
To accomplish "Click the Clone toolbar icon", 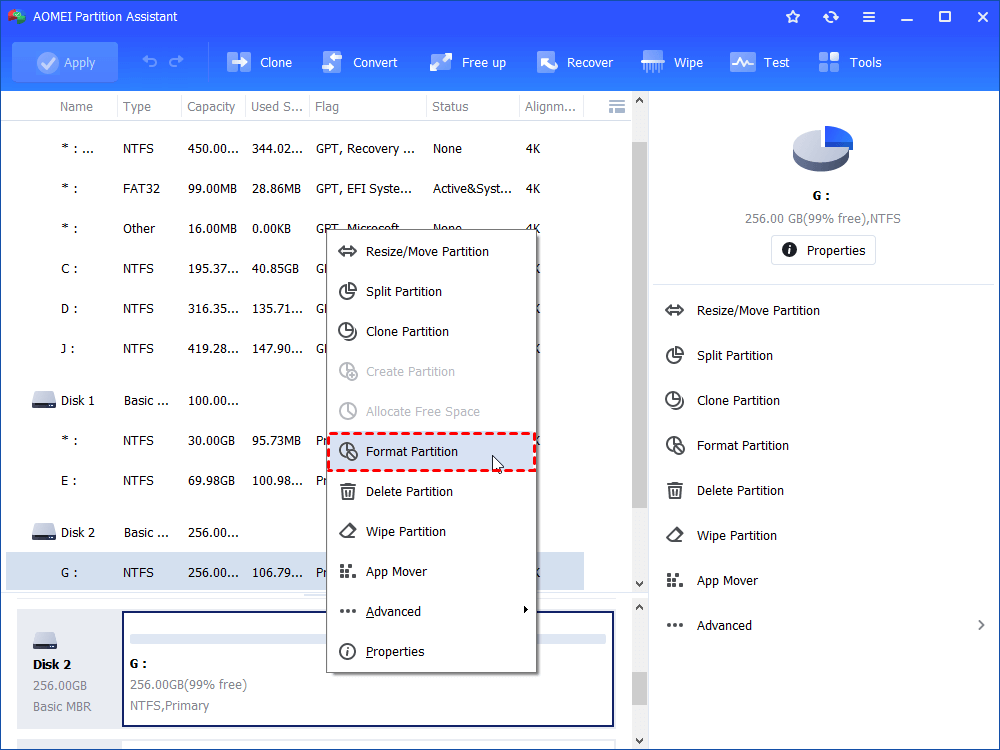I will point(239,62).
